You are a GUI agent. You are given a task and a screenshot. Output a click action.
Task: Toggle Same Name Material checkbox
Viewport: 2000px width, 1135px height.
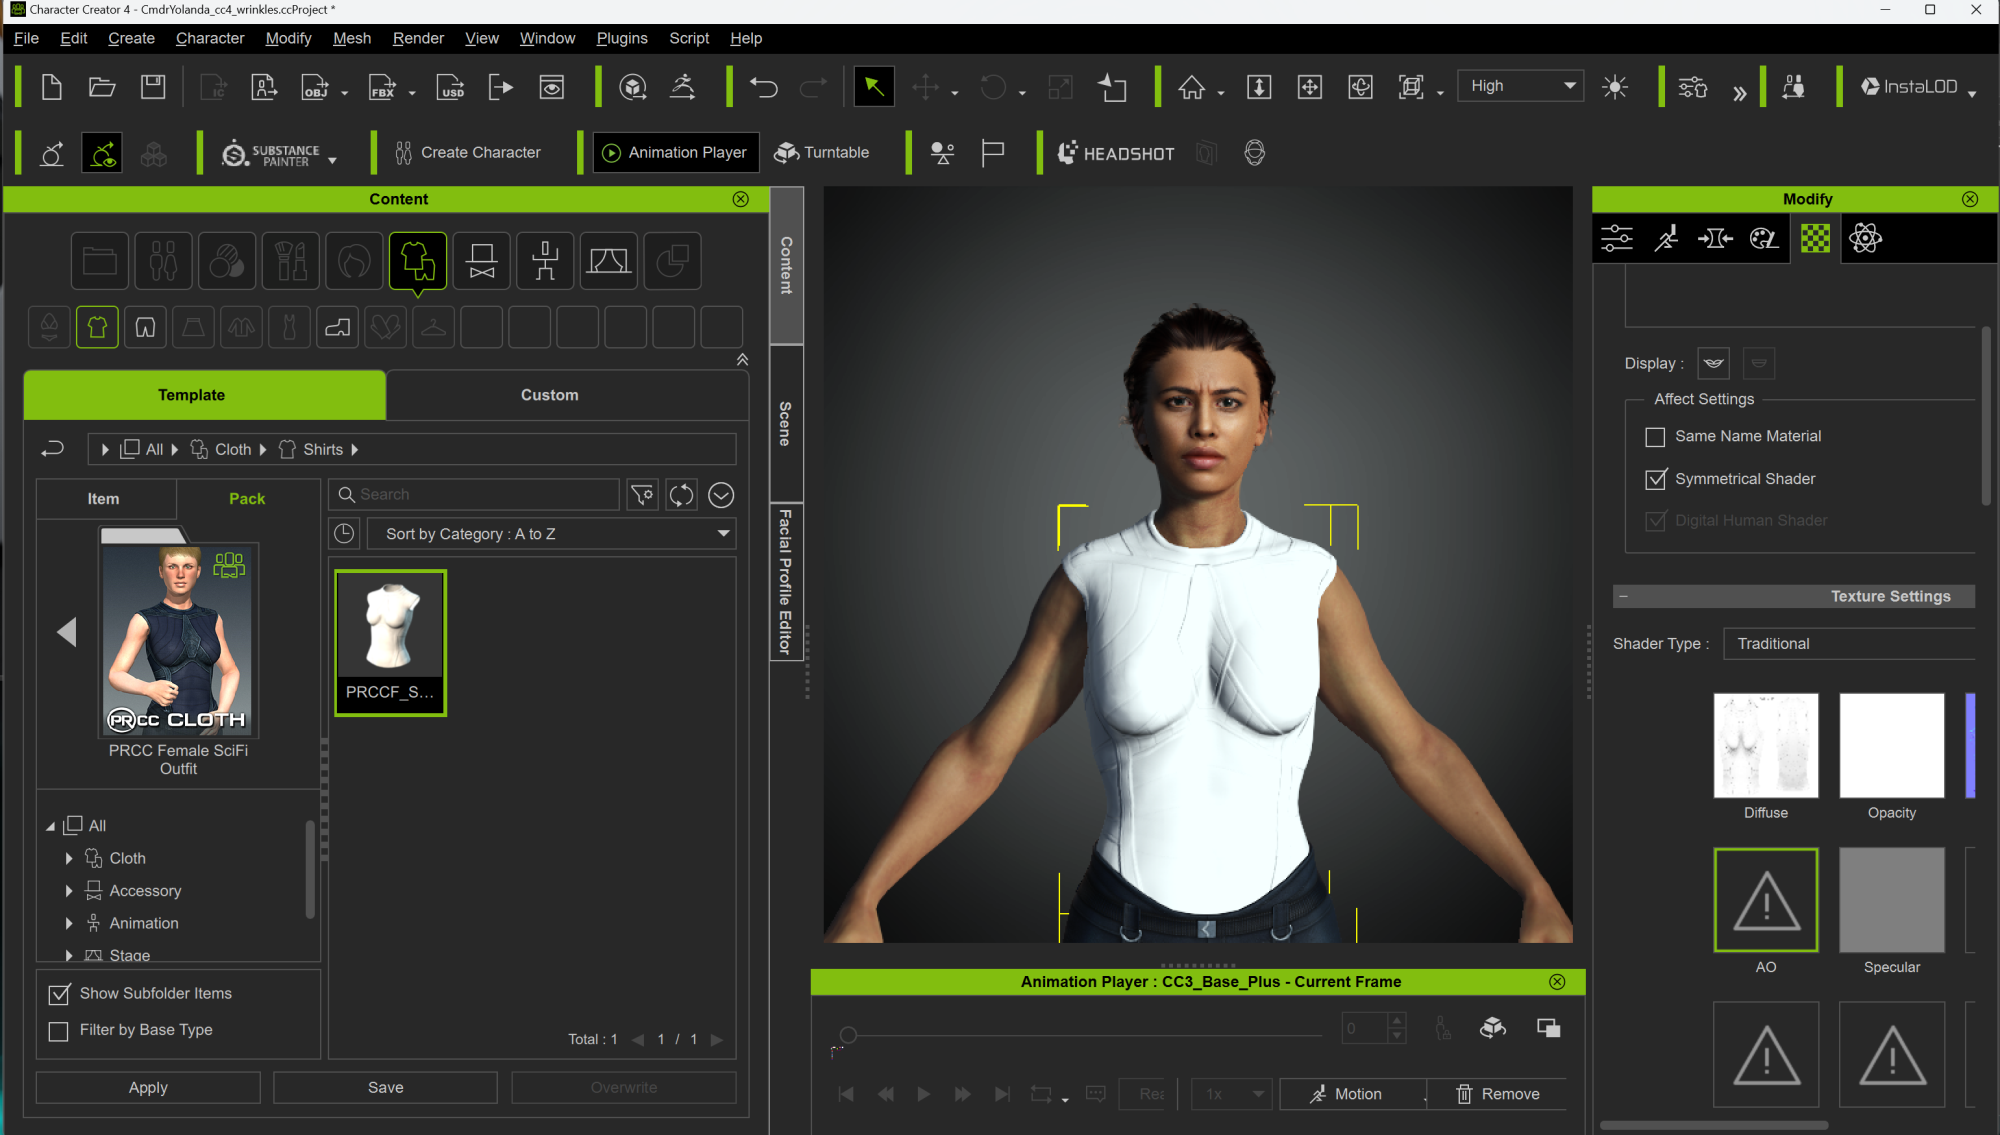coord(1655,437)
